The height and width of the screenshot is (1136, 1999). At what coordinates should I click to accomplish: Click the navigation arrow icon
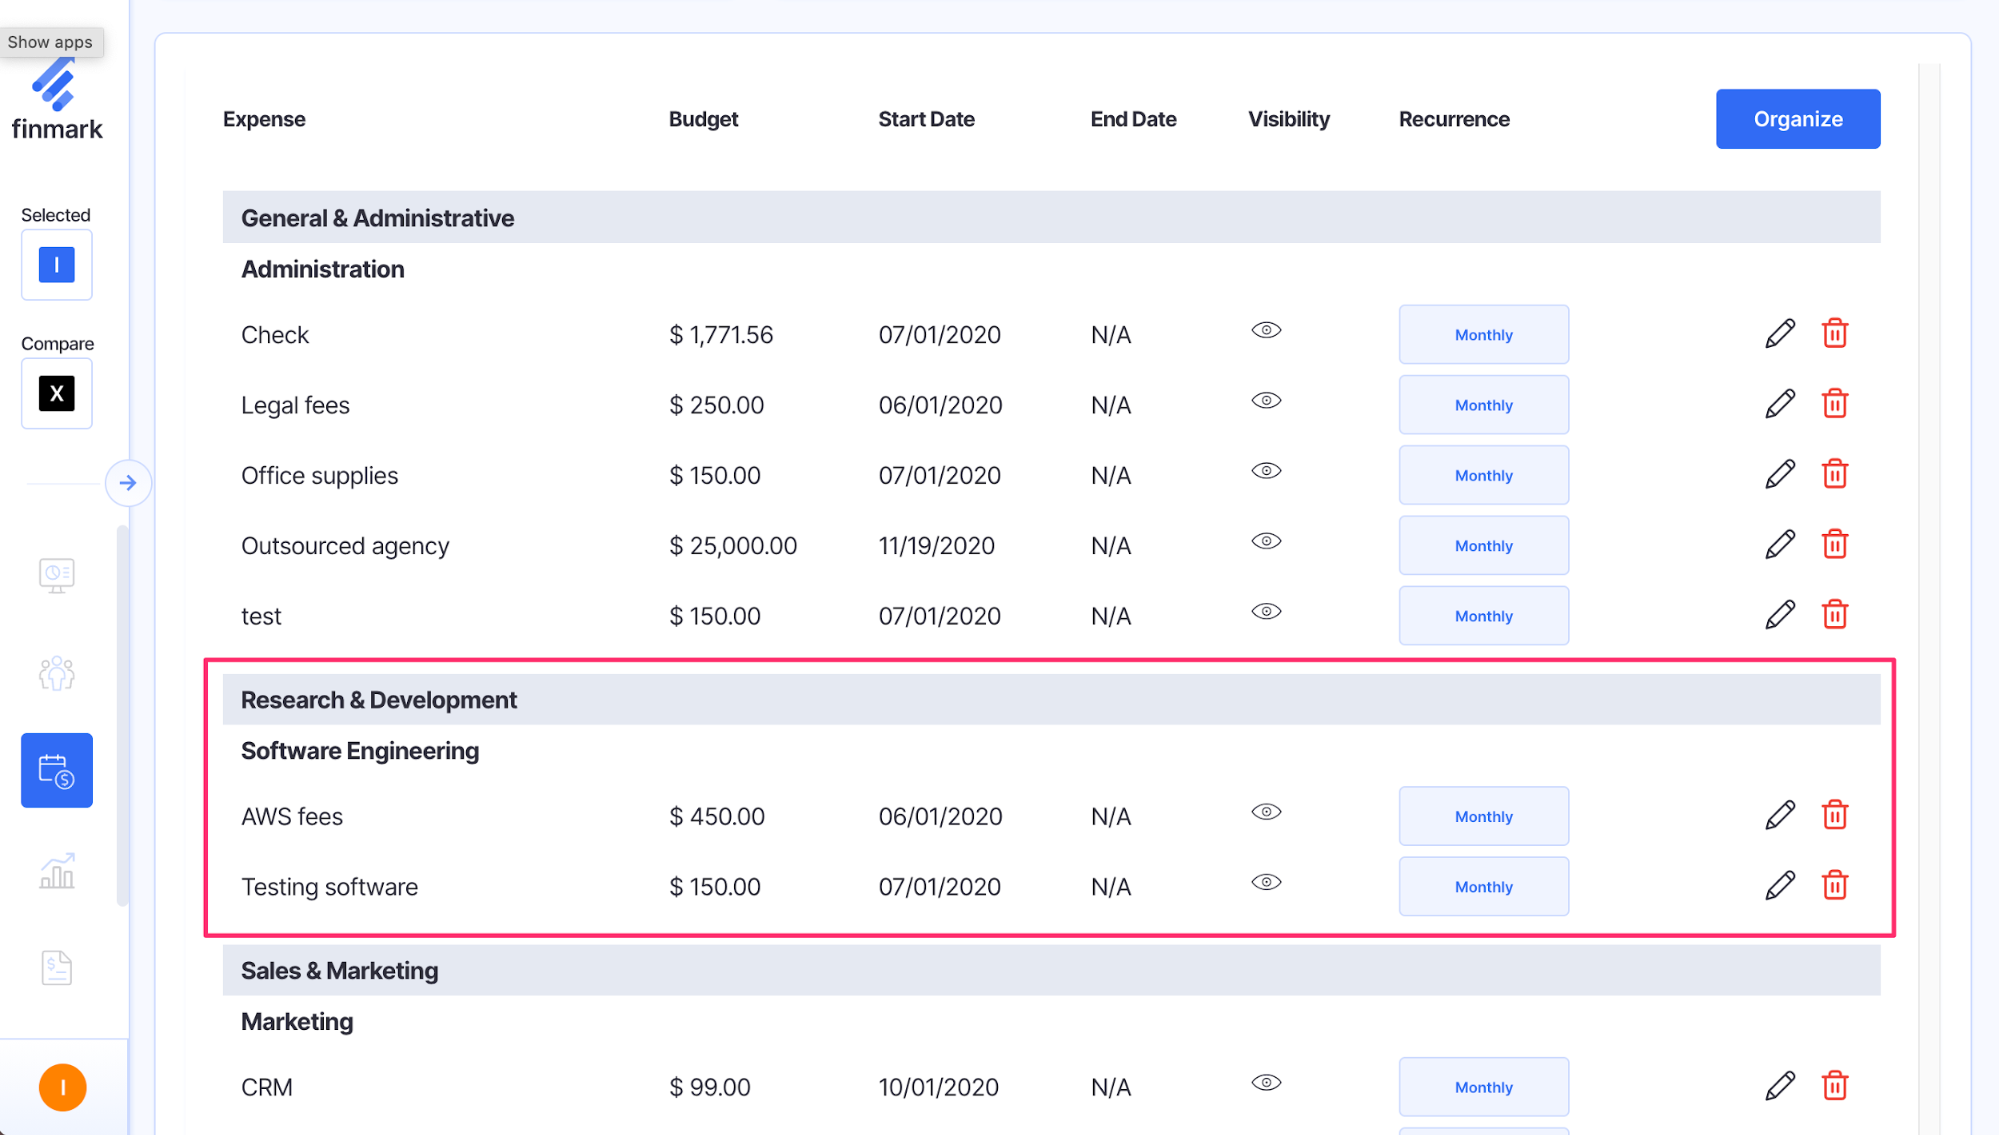point(125,482)
